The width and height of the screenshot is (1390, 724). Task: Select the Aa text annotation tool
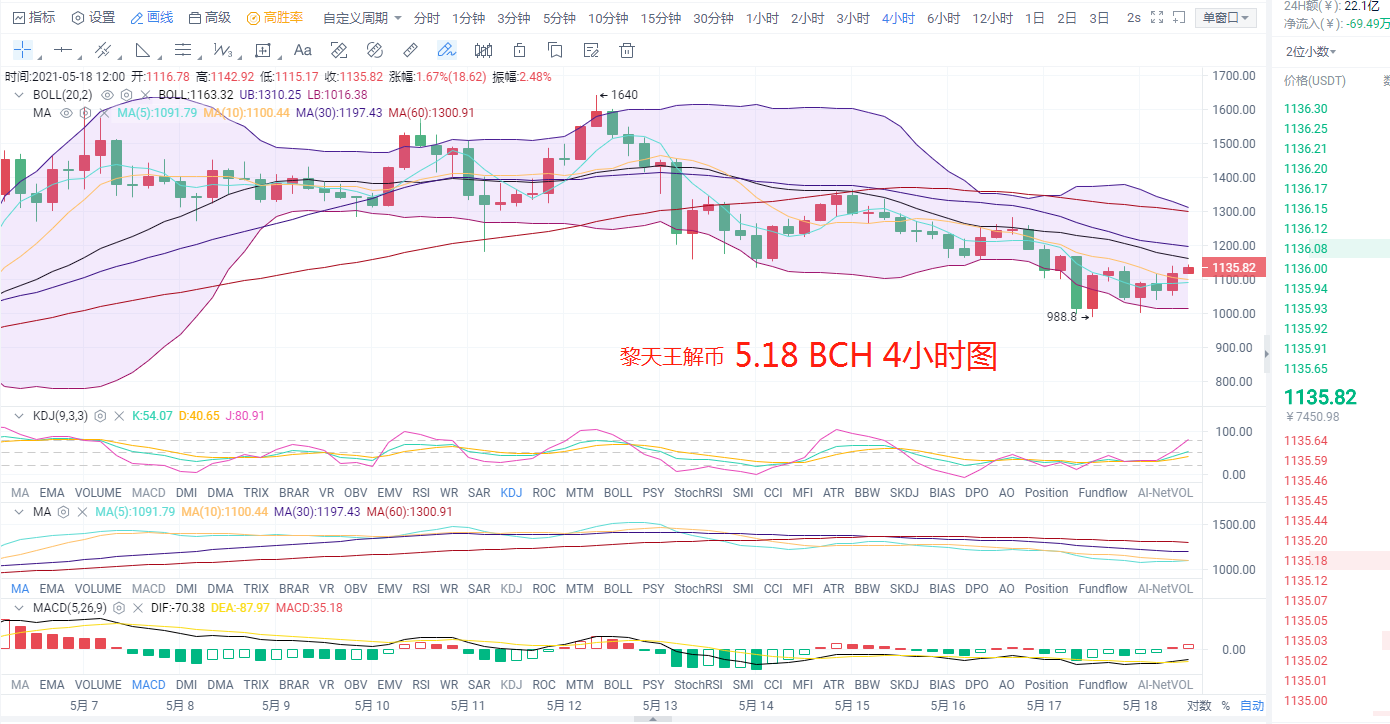[302, 50]
